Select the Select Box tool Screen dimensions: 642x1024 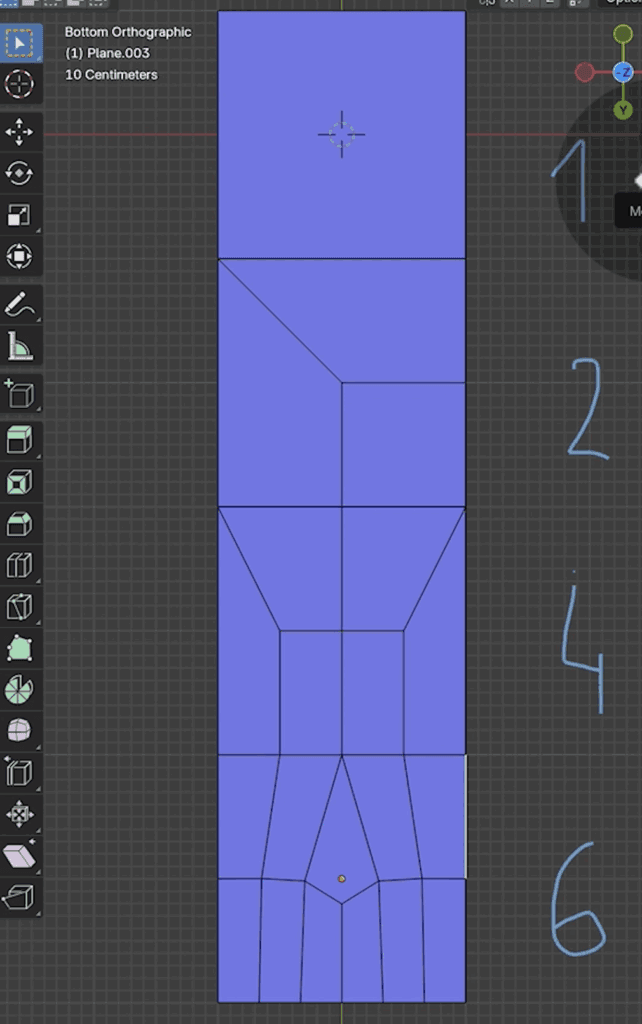pos(20,43)
